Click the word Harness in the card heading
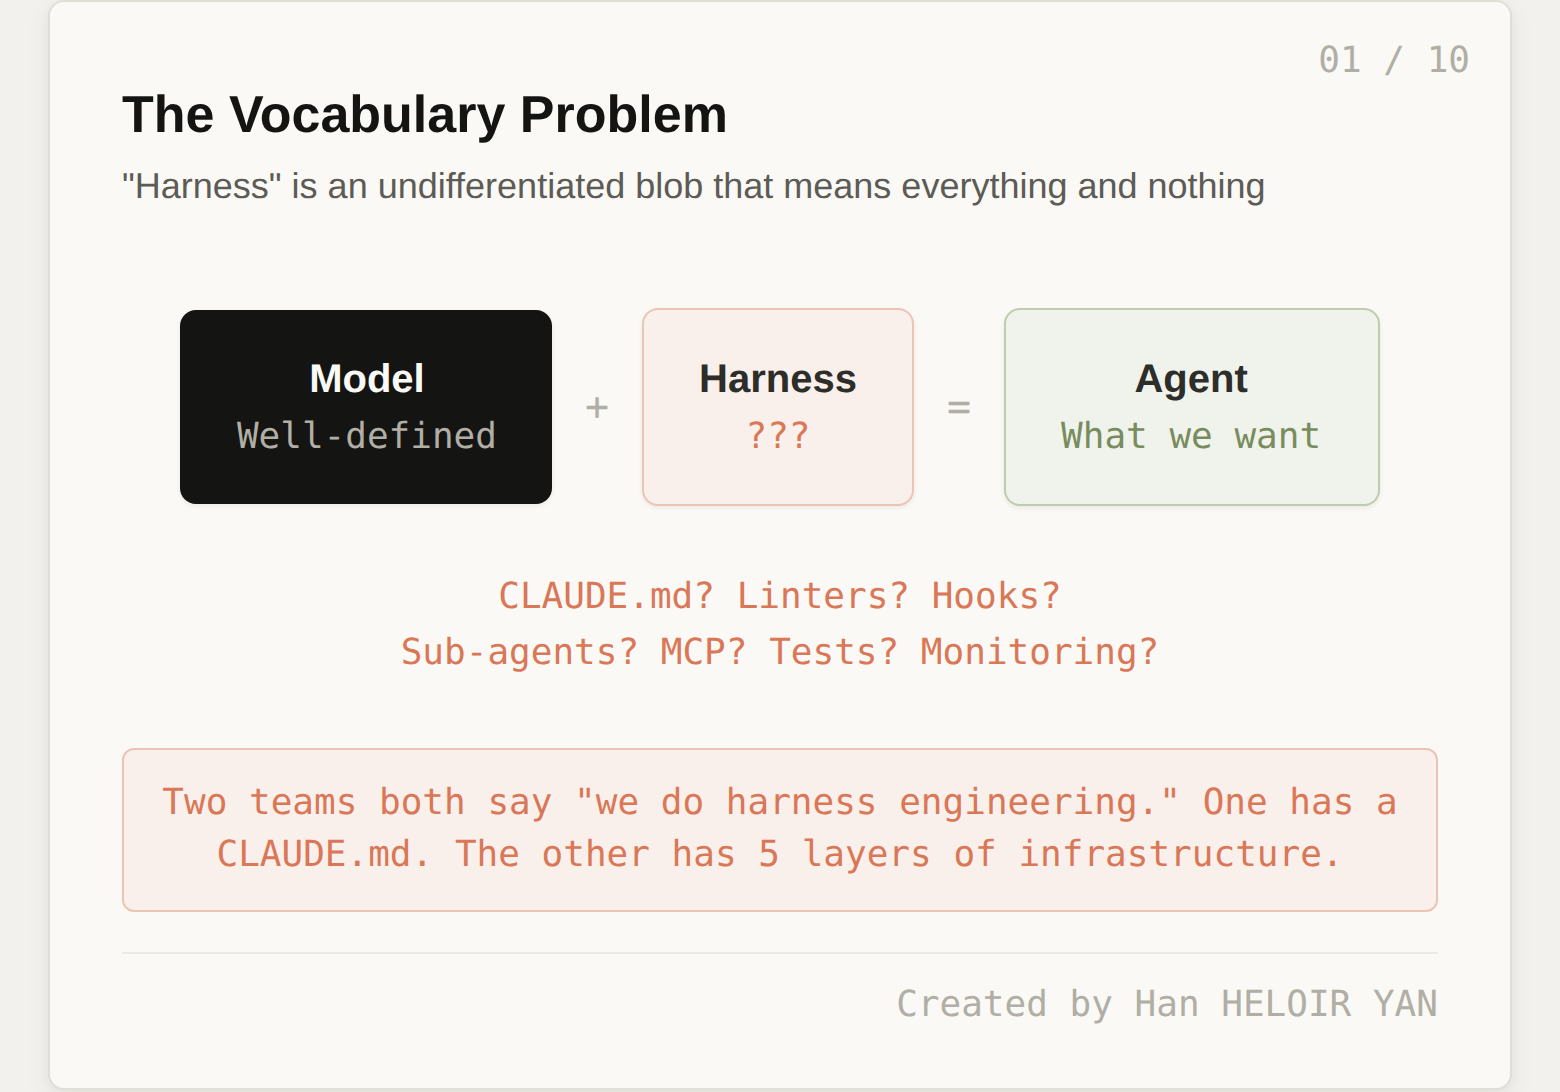 click(778, 378)
